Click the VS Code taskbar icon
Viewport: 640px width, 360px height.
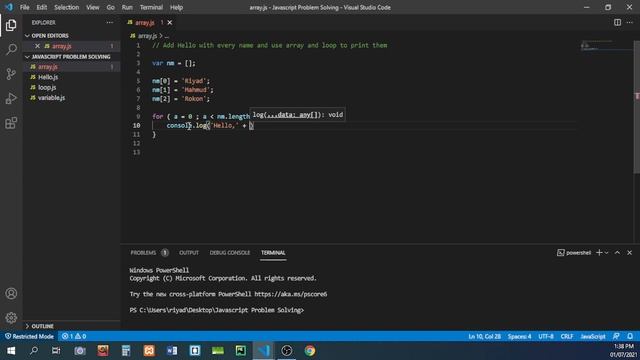click(263, 351)
